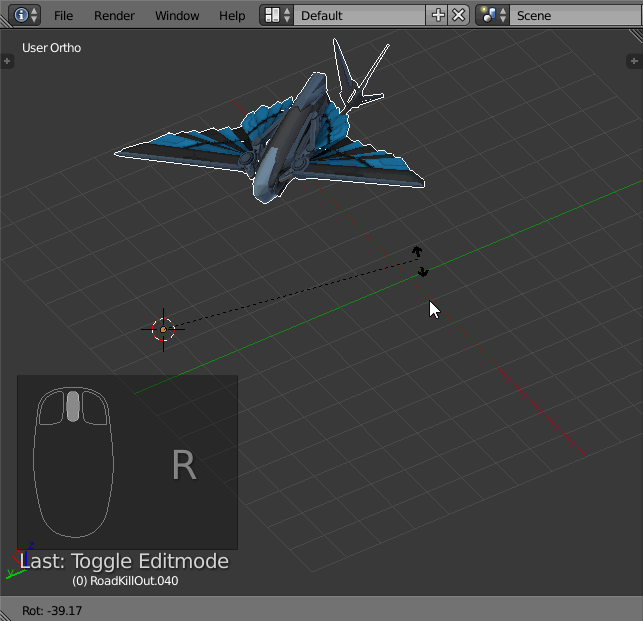
Task: Click the RoadKillOut.040 object name text
Action: (134, 581)
